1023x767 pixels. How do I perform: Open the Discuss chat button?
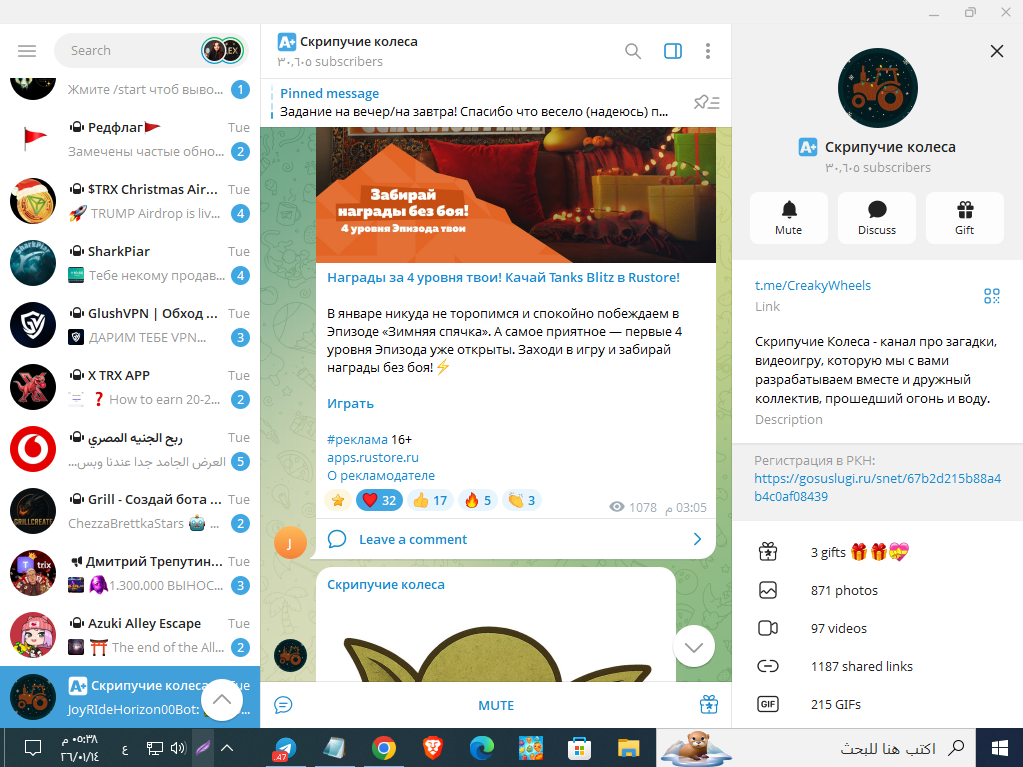(877, 218)
